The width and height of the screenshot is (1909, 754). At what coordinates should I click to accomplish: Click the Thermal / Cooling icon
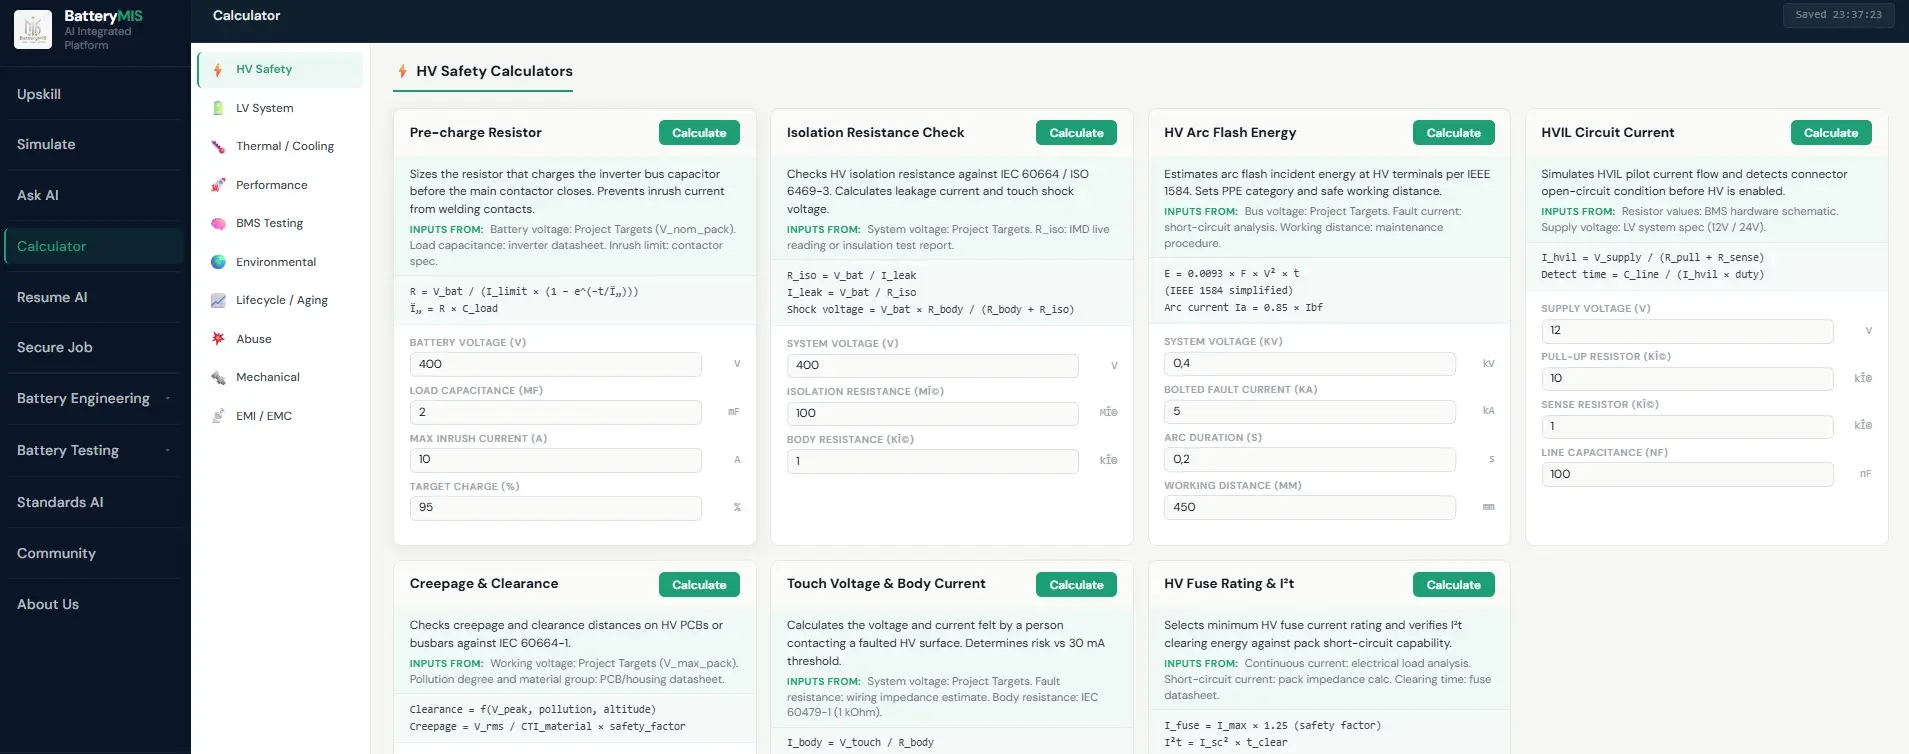218,146
